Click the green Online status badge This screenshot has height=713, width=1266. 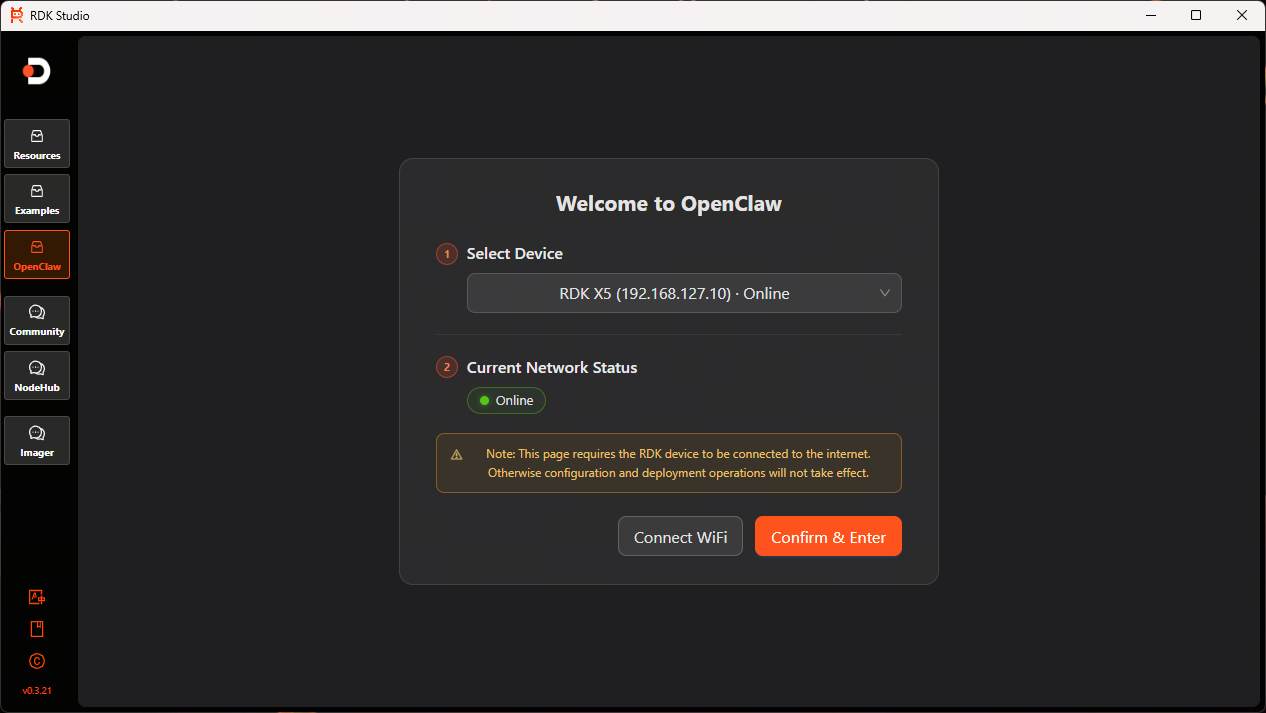click(506, 400)
